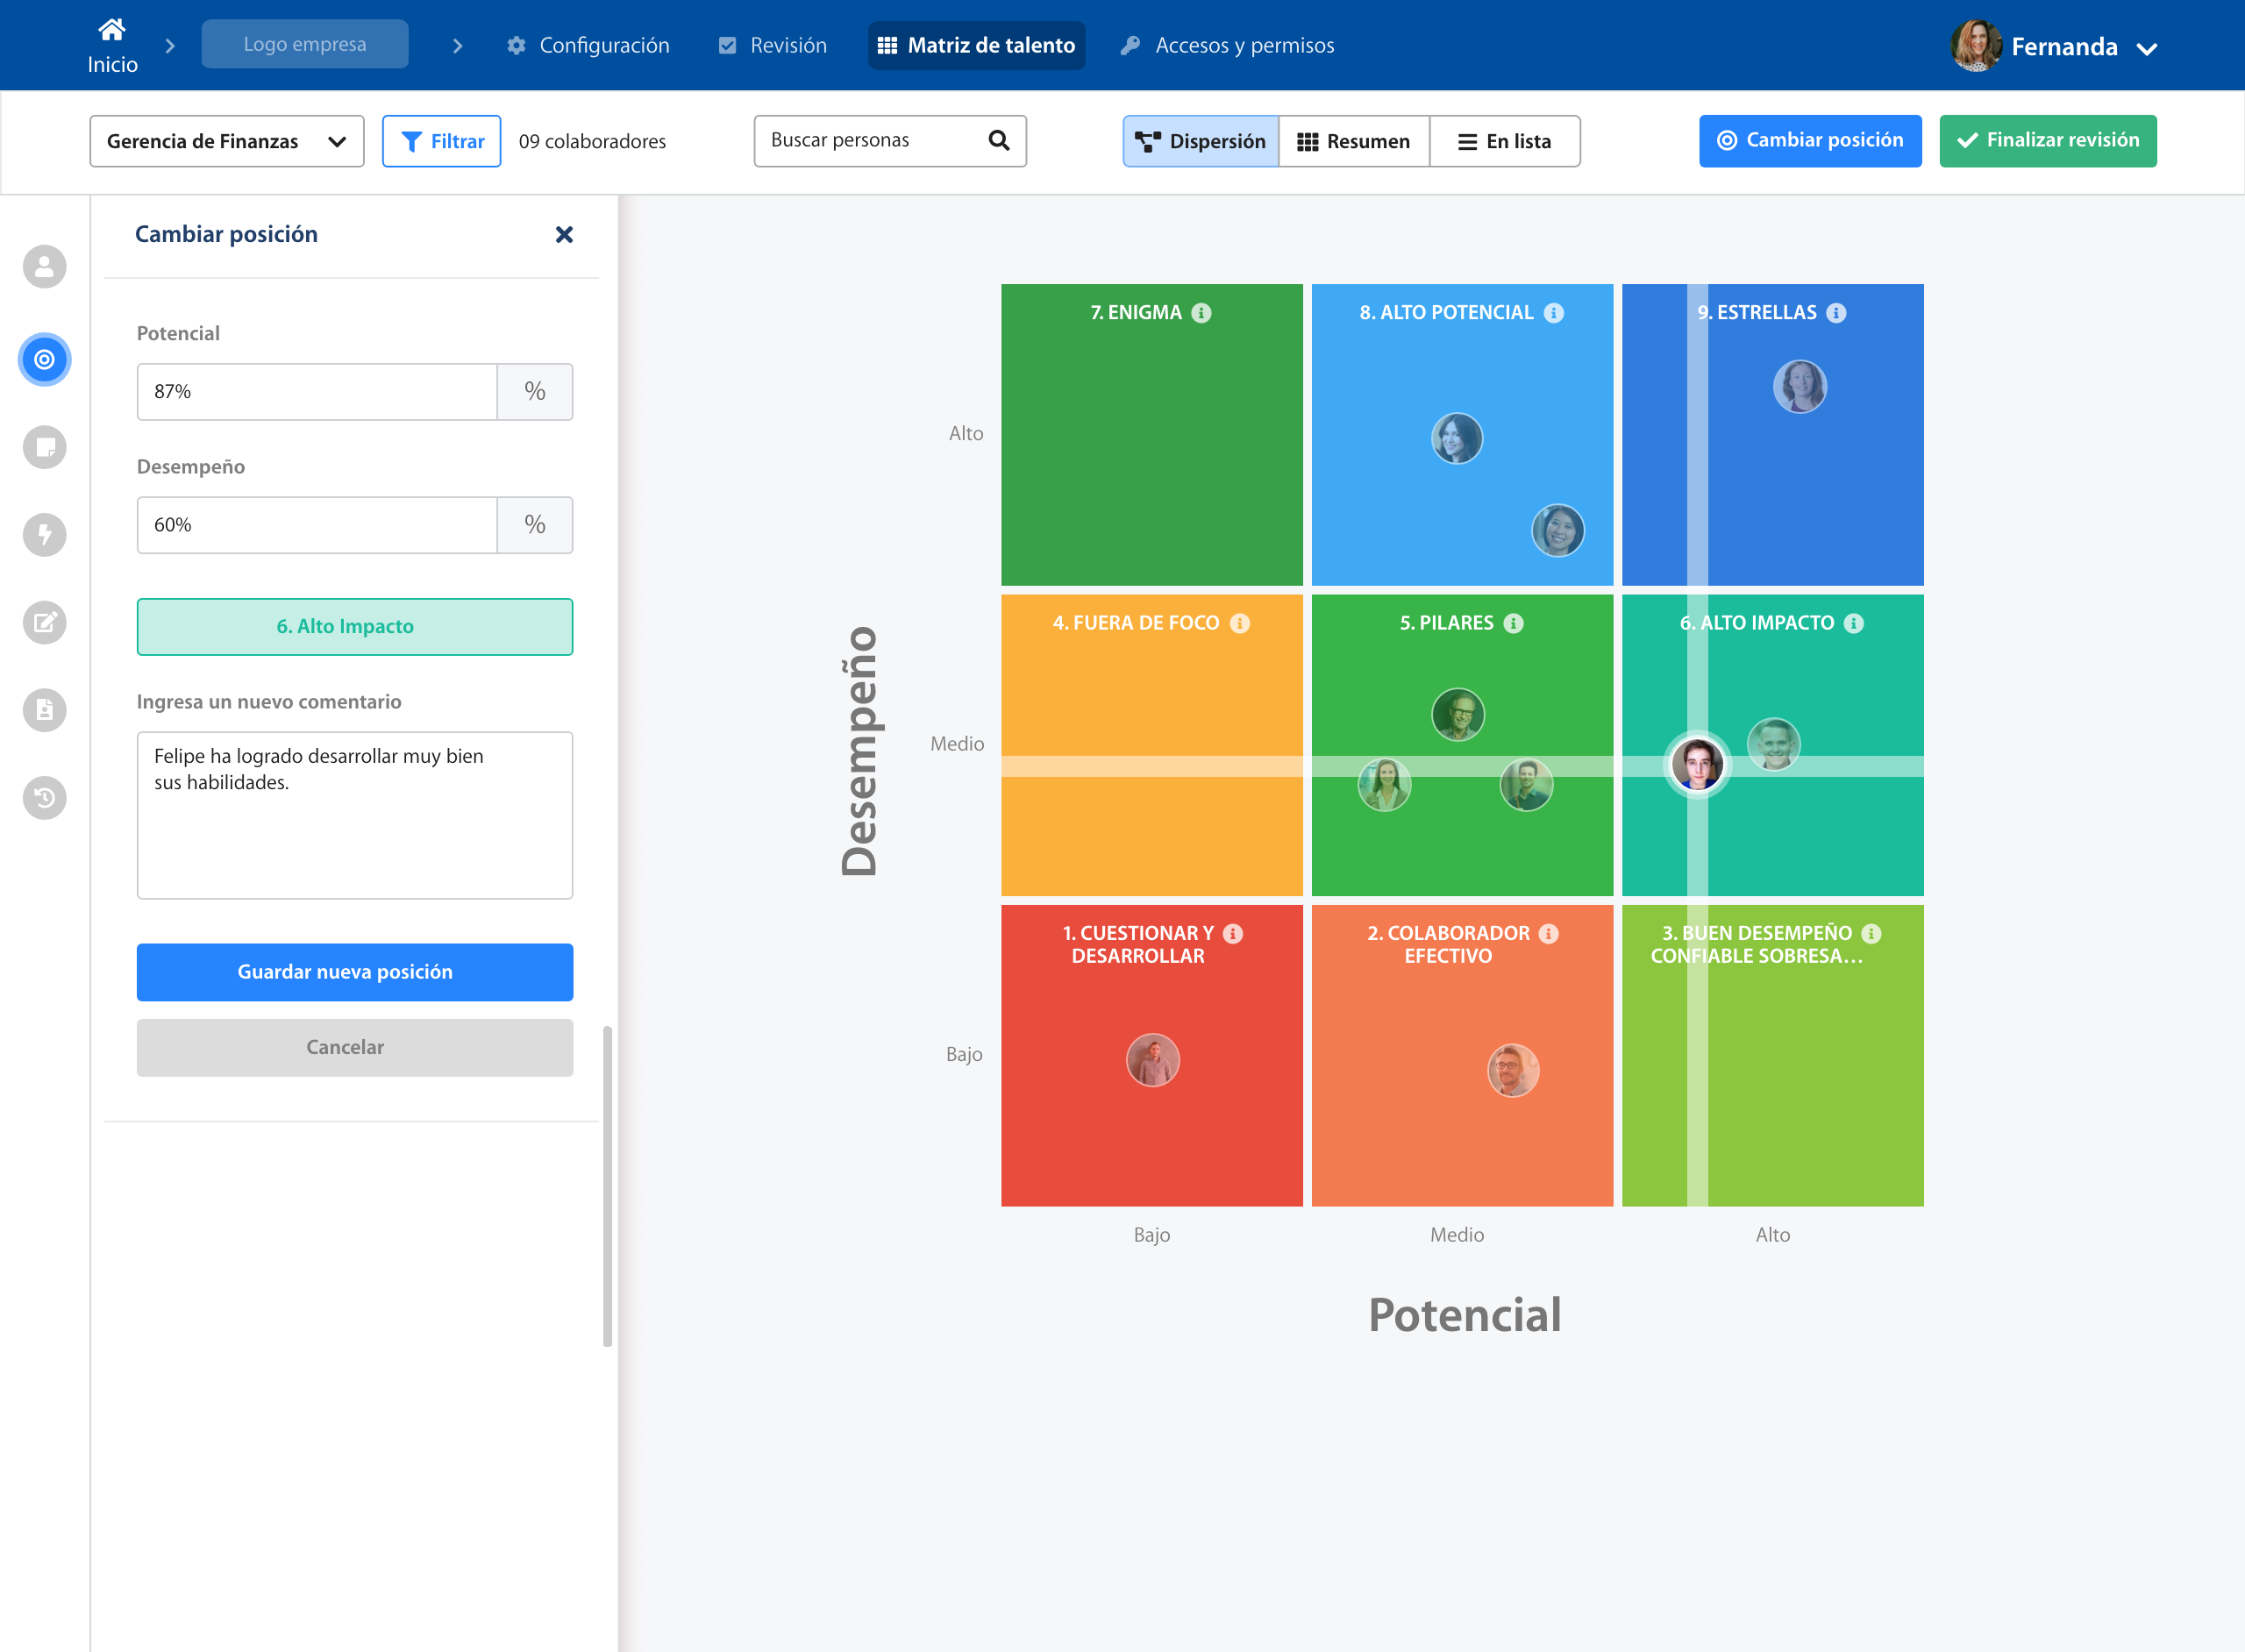Click the search magnifier icon

[x=998, y=140]
